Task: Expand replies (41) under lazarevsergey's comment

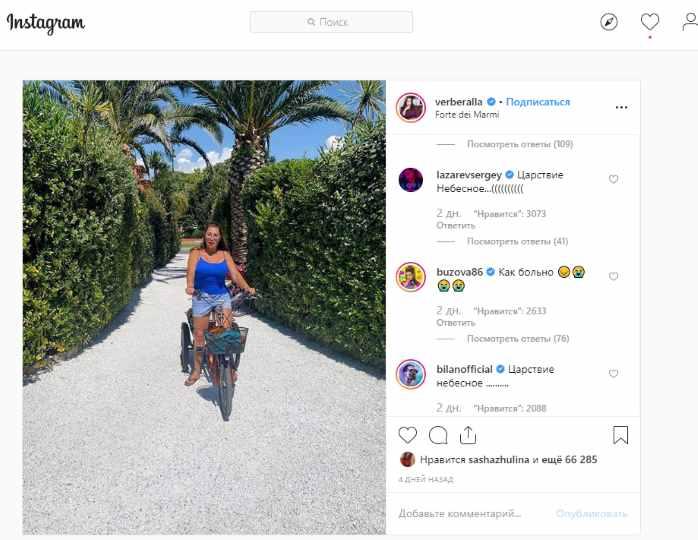Action: pos(517,241)
